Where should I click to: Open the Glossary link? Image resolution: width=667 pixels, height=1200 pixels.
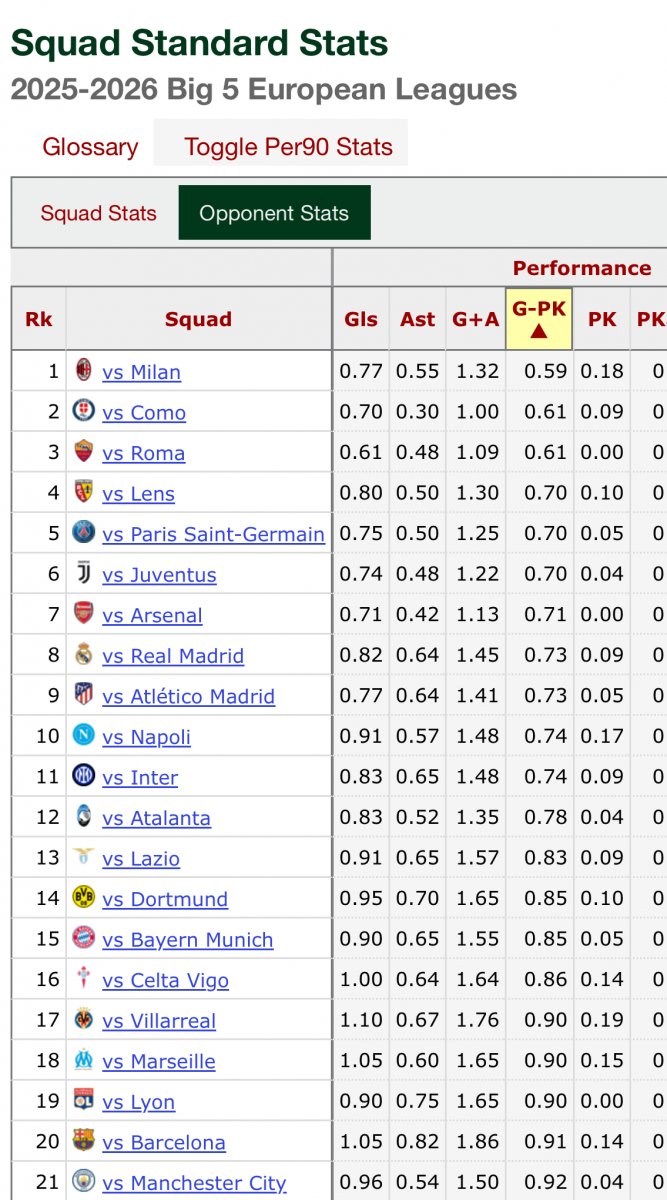coord(90,147)
